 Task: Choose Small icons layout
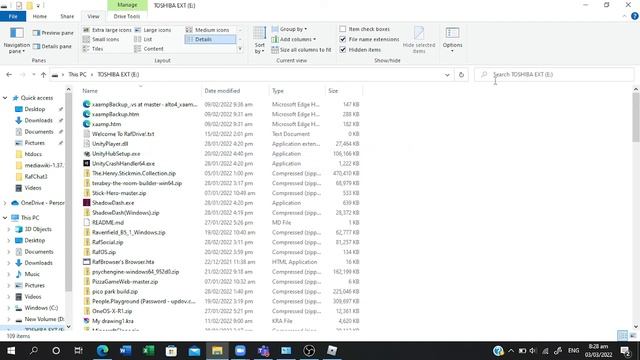(x=101, y=39)
